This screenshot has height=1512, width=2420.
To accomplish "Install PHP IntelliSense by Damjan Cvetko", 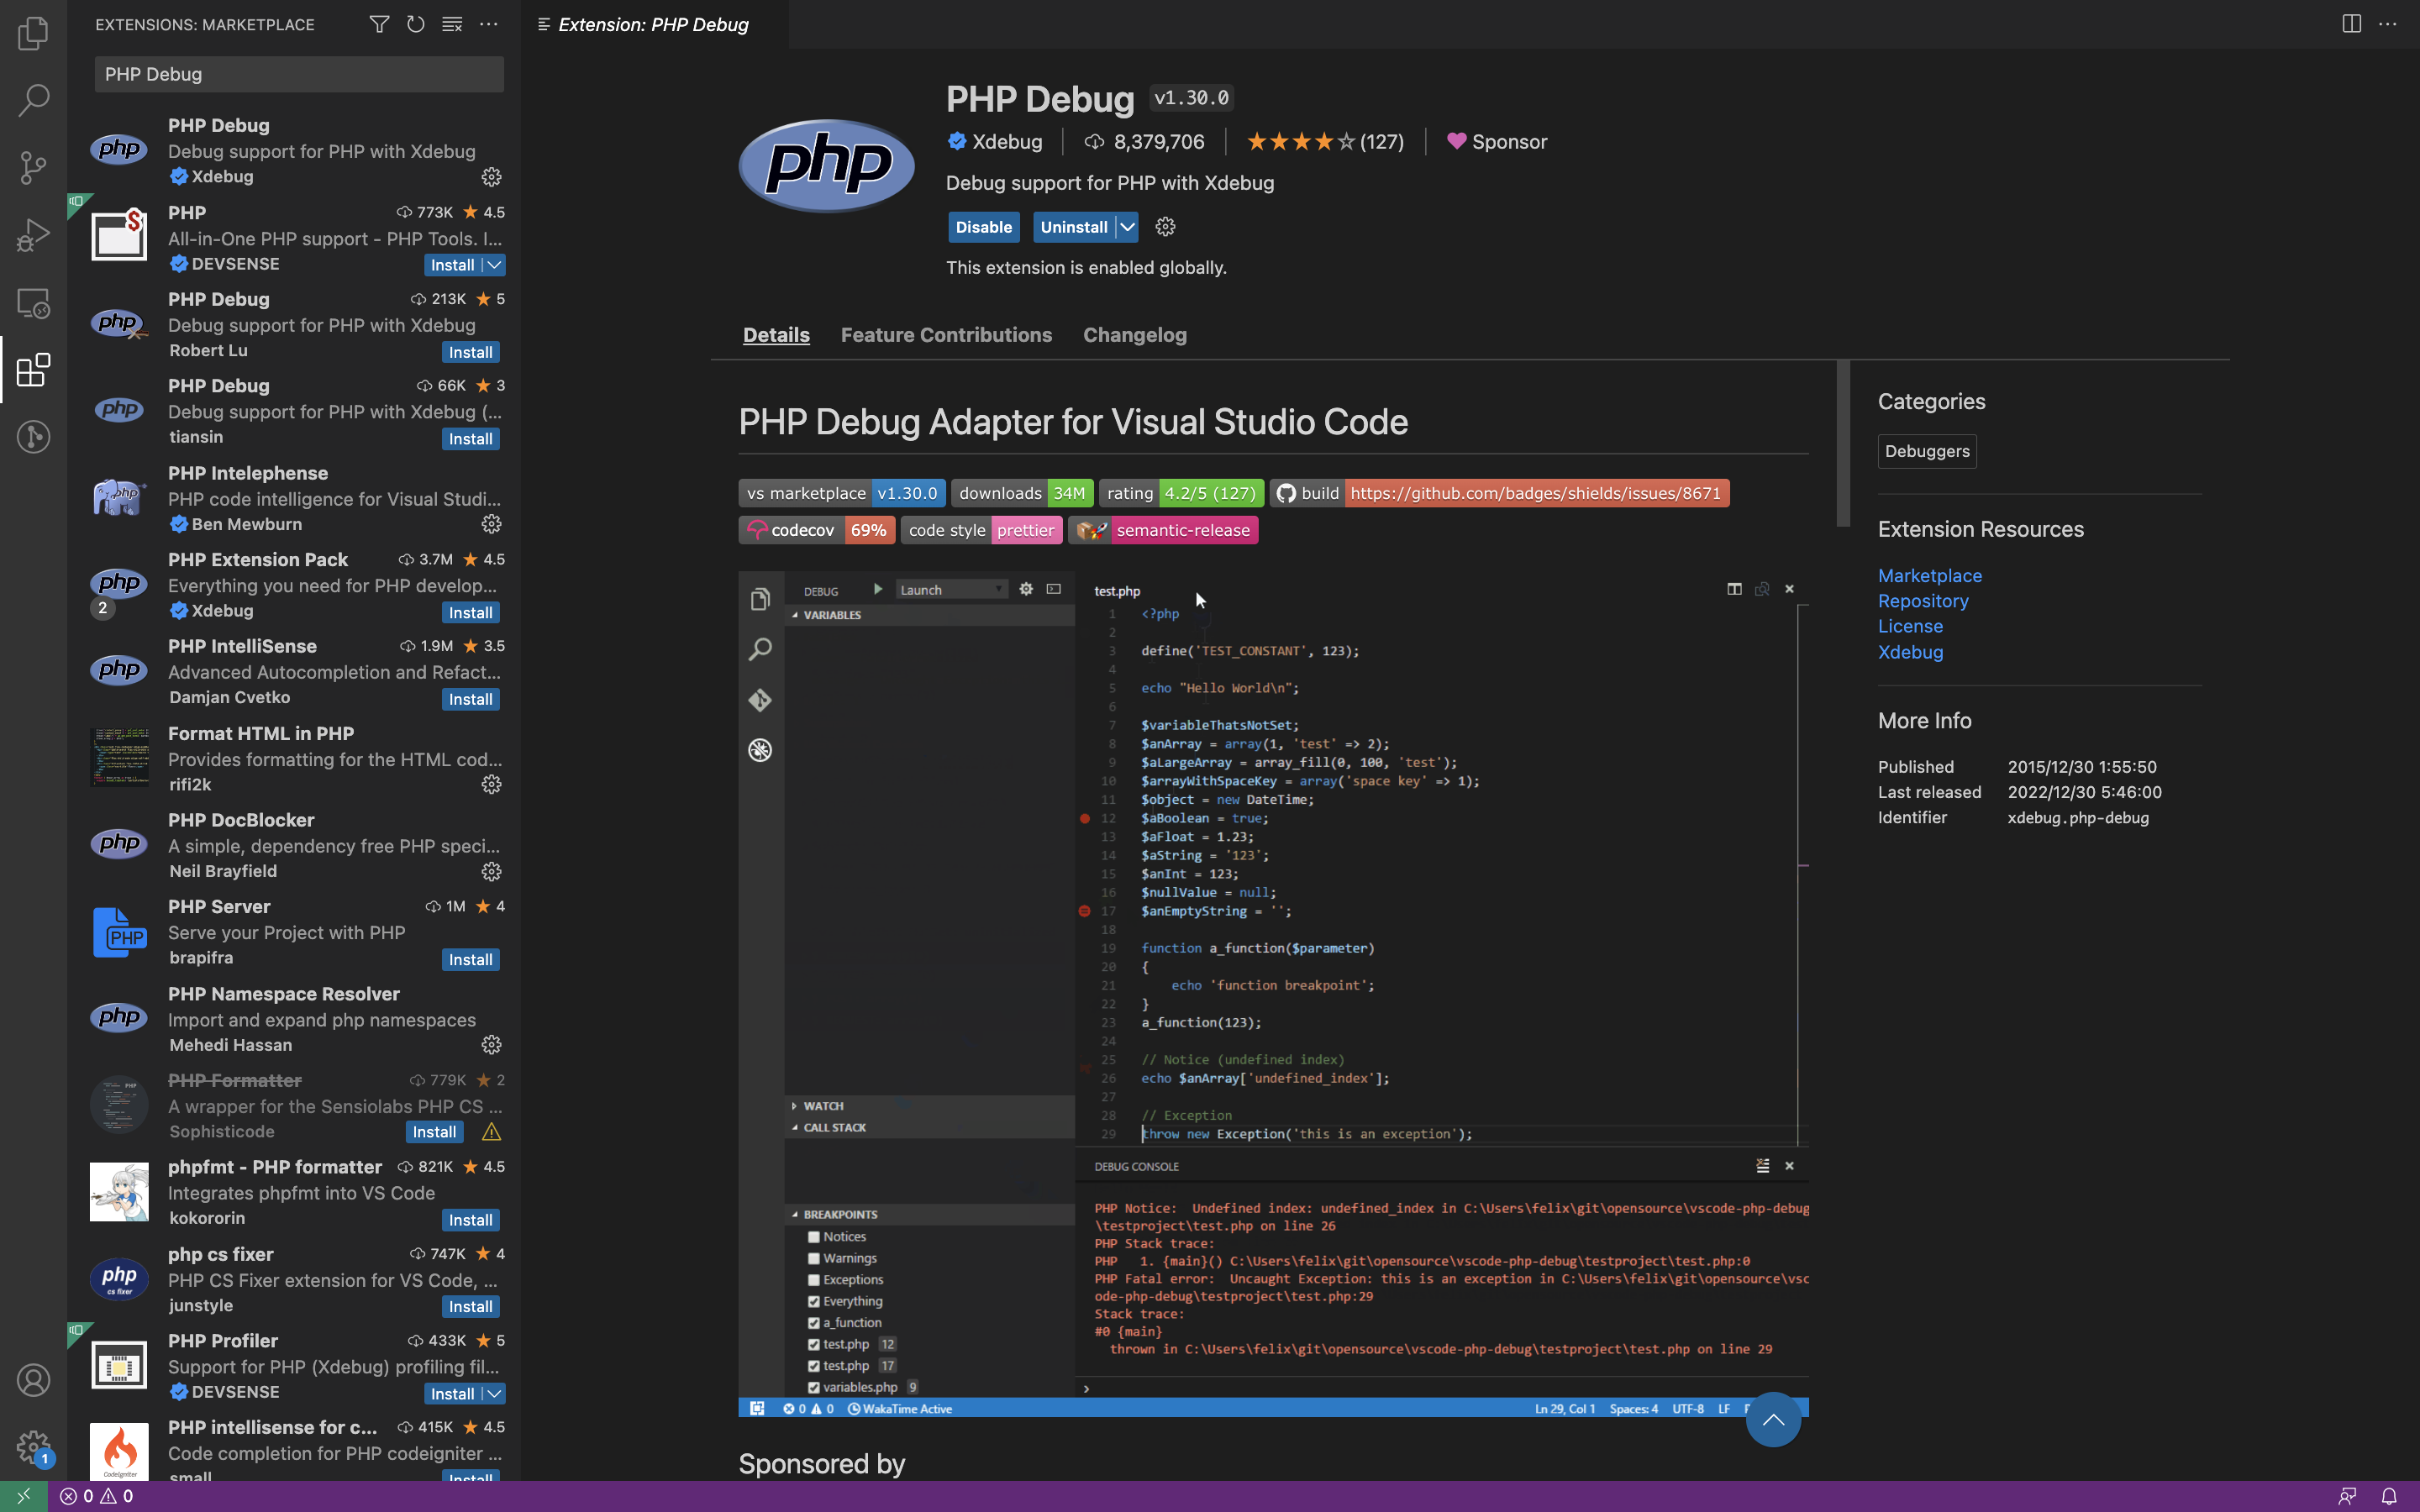I will (x=470, y=699).
